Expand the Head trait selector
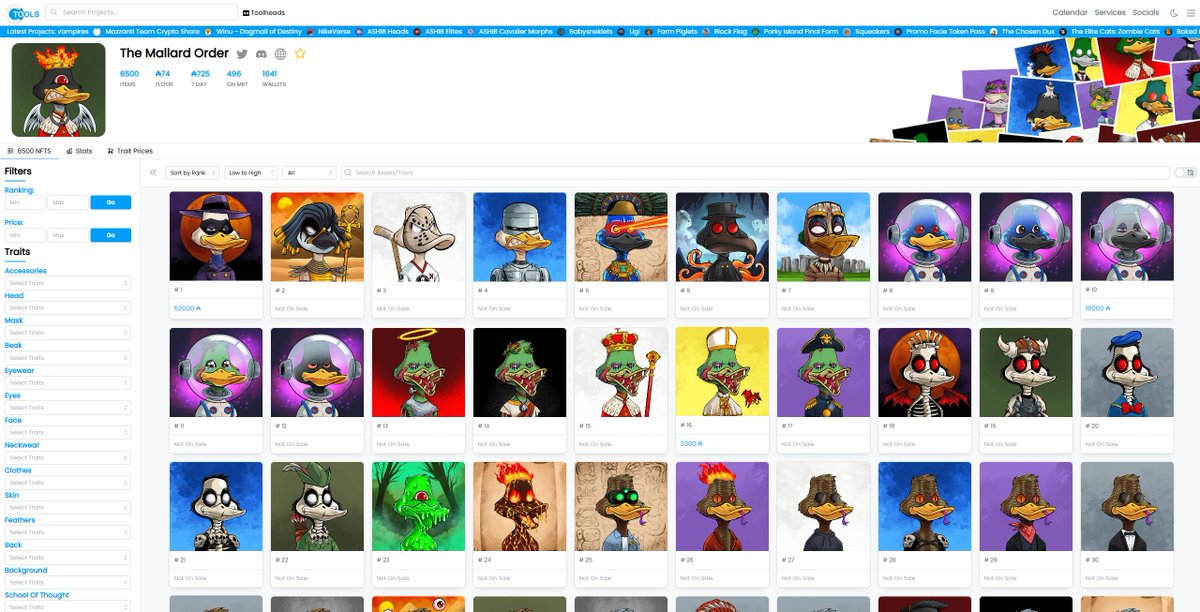The image size is (1200, 612). [x=68, y=308]
